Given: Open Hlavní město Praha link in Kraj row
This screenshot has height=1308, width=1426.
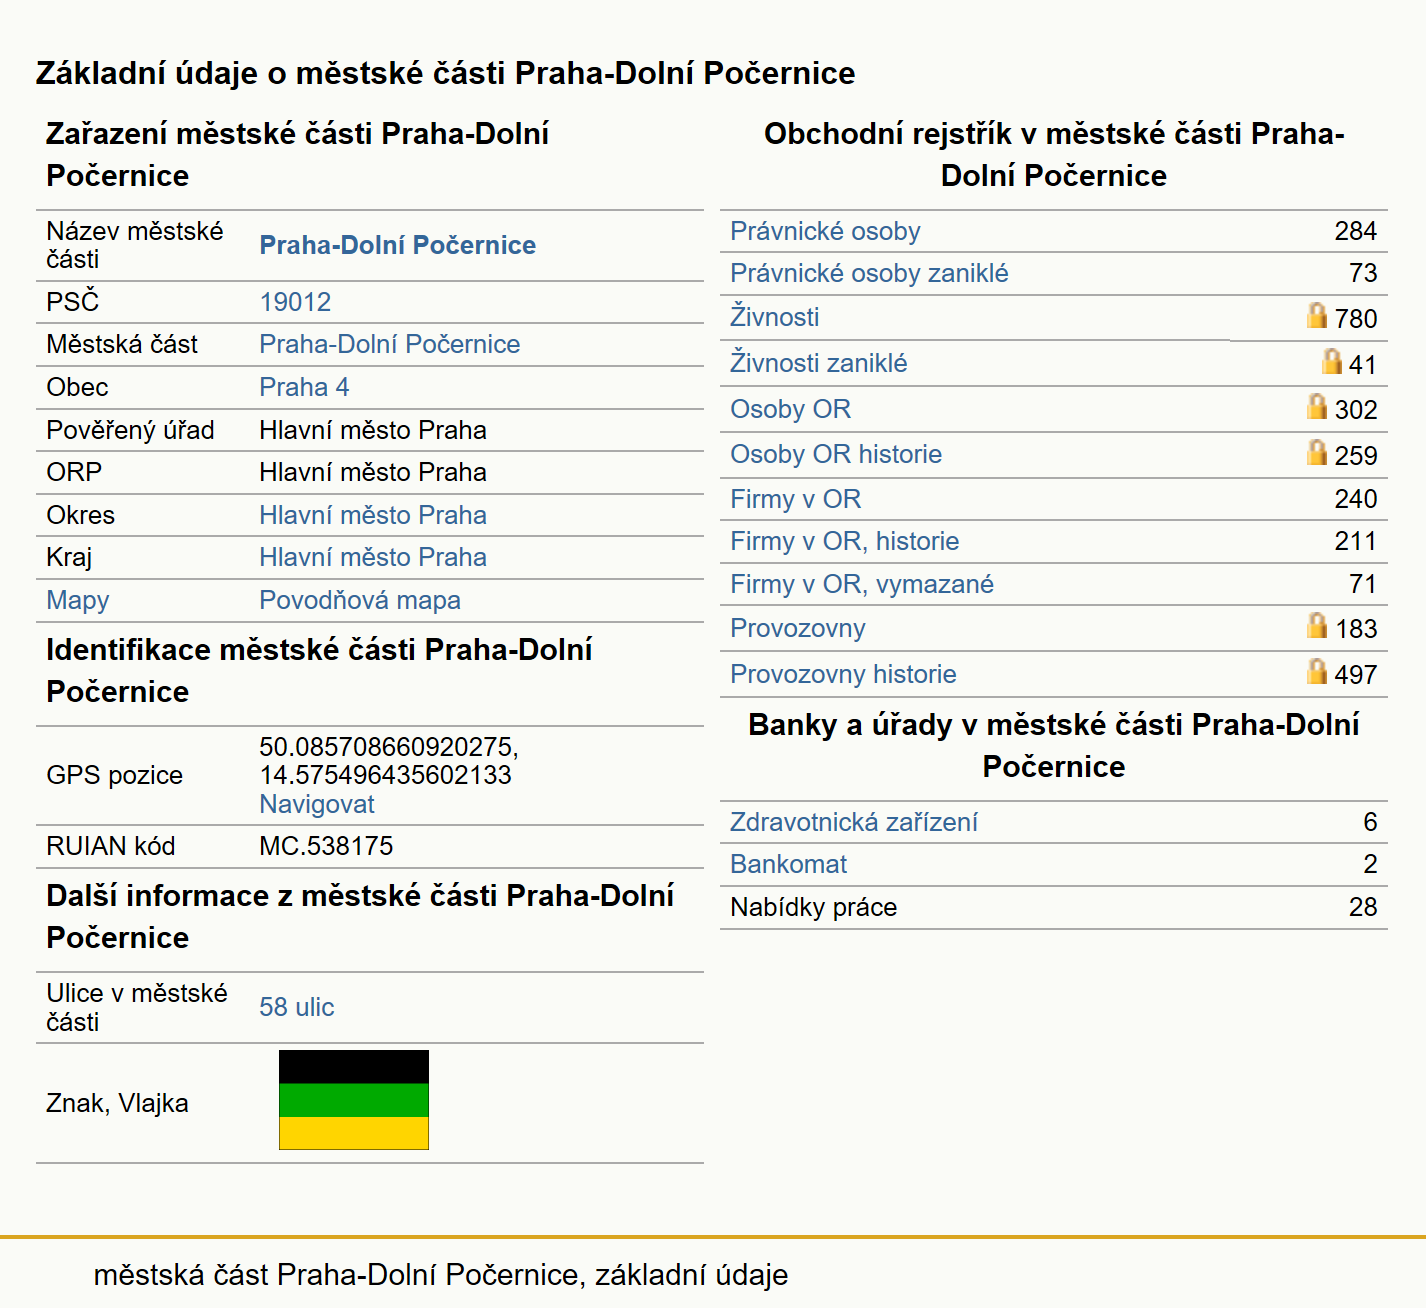Looking at the screenshot, I should tap(372, 557).
